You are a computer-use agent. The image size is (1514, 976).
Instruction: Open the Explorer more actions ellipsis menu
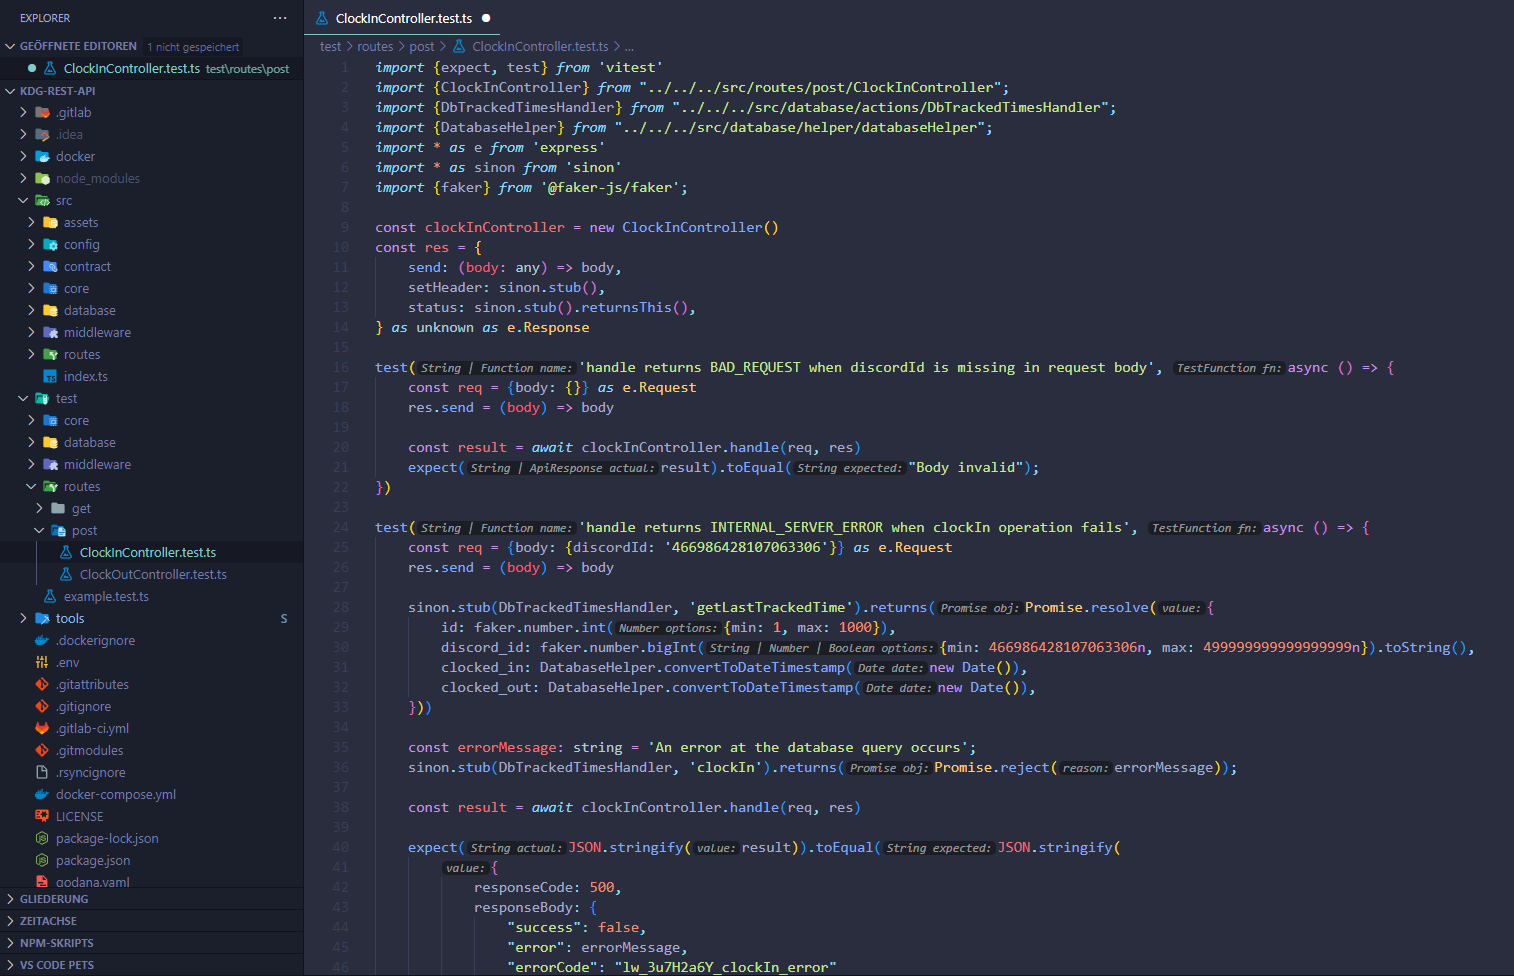point(280,18)
